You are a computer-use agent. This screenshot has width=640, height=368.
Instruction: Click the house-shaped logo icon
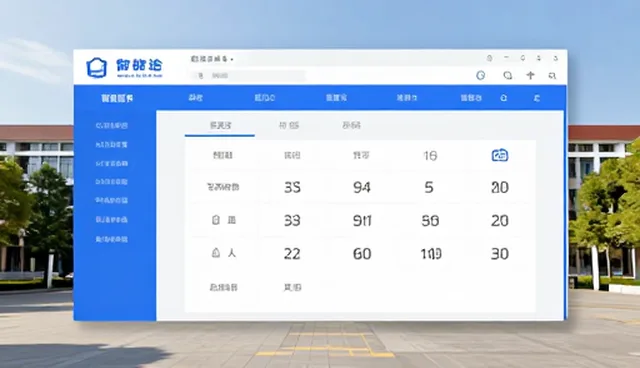click(97, 67)
